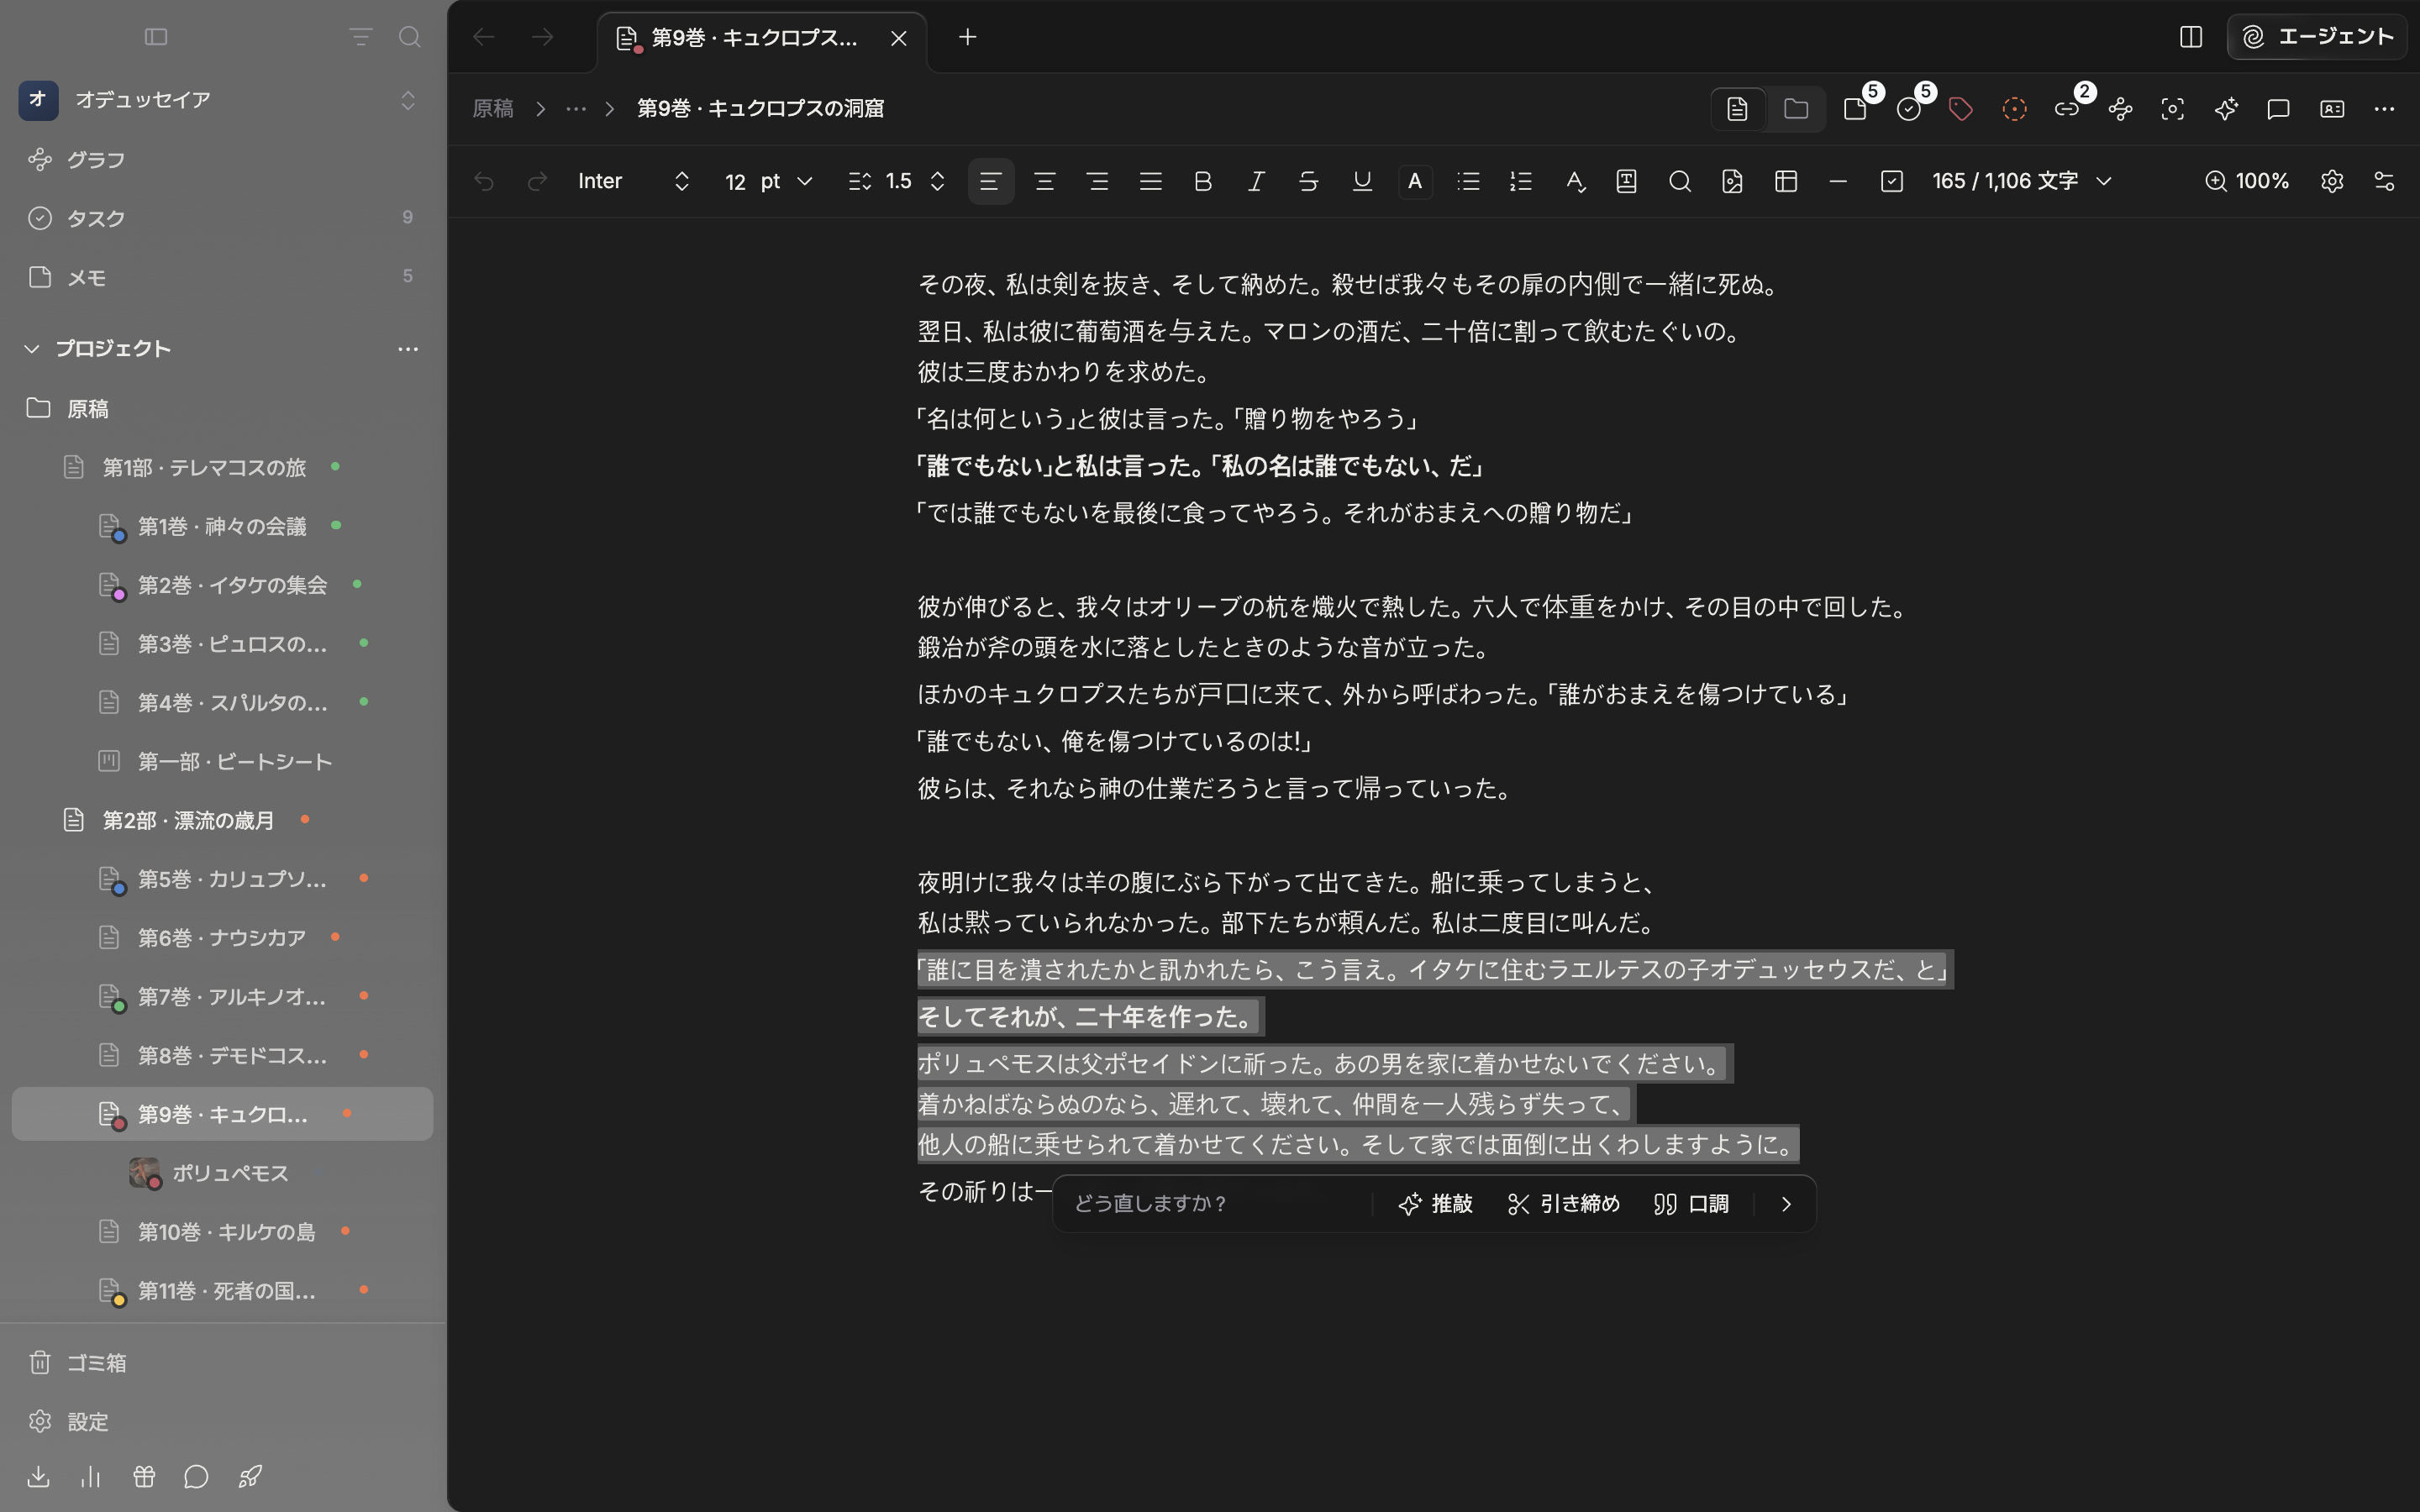Open the sidebar filter icon

pyautogui.click(x=360, y=37)
